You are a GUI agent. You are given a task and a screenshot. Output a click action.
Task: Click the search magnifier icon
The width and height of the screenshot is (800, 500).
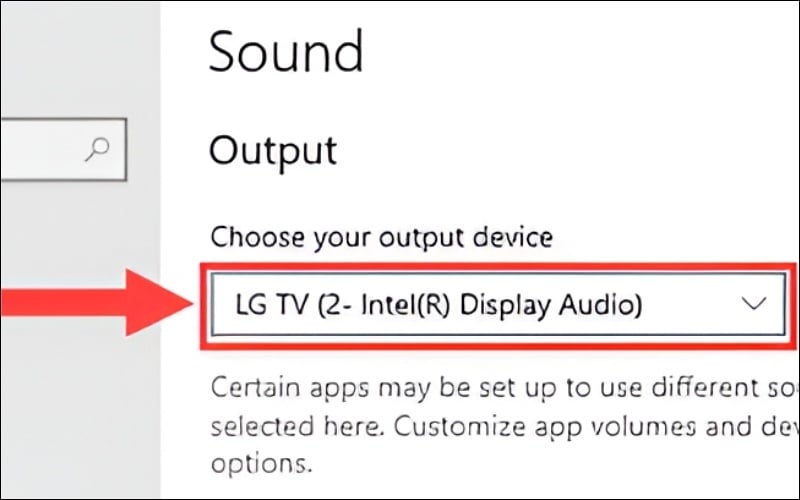98,149
